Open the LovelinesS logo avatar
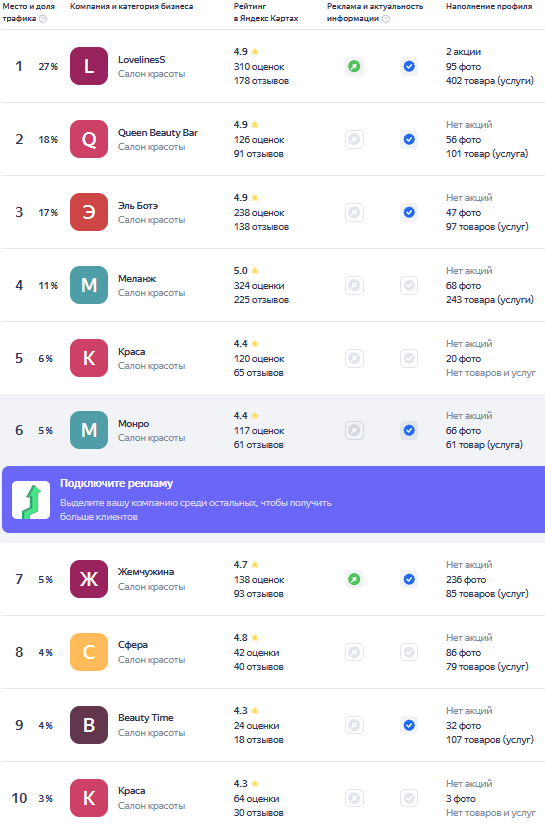545x825 pixels. click(89, 66)
